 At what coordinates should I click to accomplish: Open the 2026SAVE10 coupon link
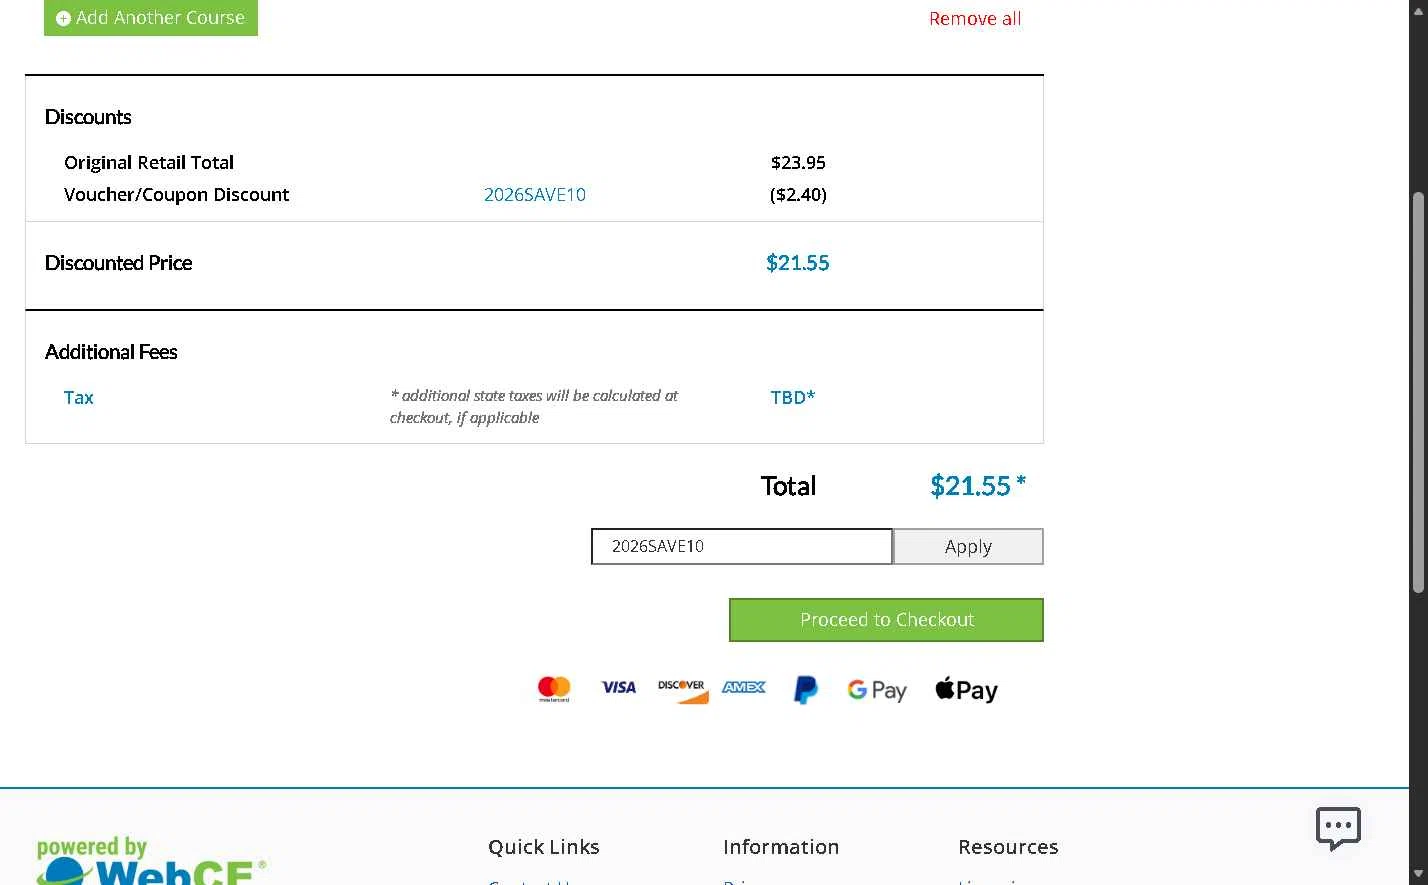point(535,195)
